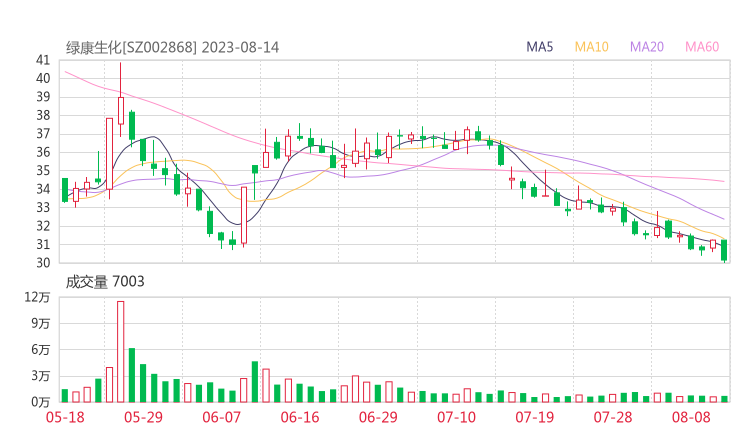The height and width of the screenshot is (440, 740).
Task: Click the 07-19 date axis label
Action: pos(534,417)
